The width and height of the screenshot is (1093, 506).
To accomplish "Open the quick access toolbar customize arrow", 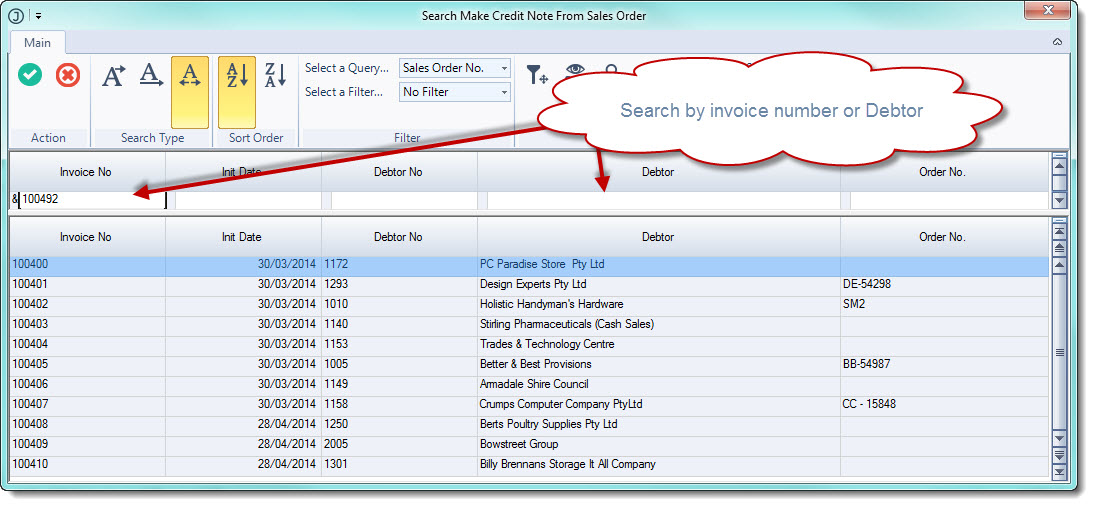I will (x=38, y=16).
